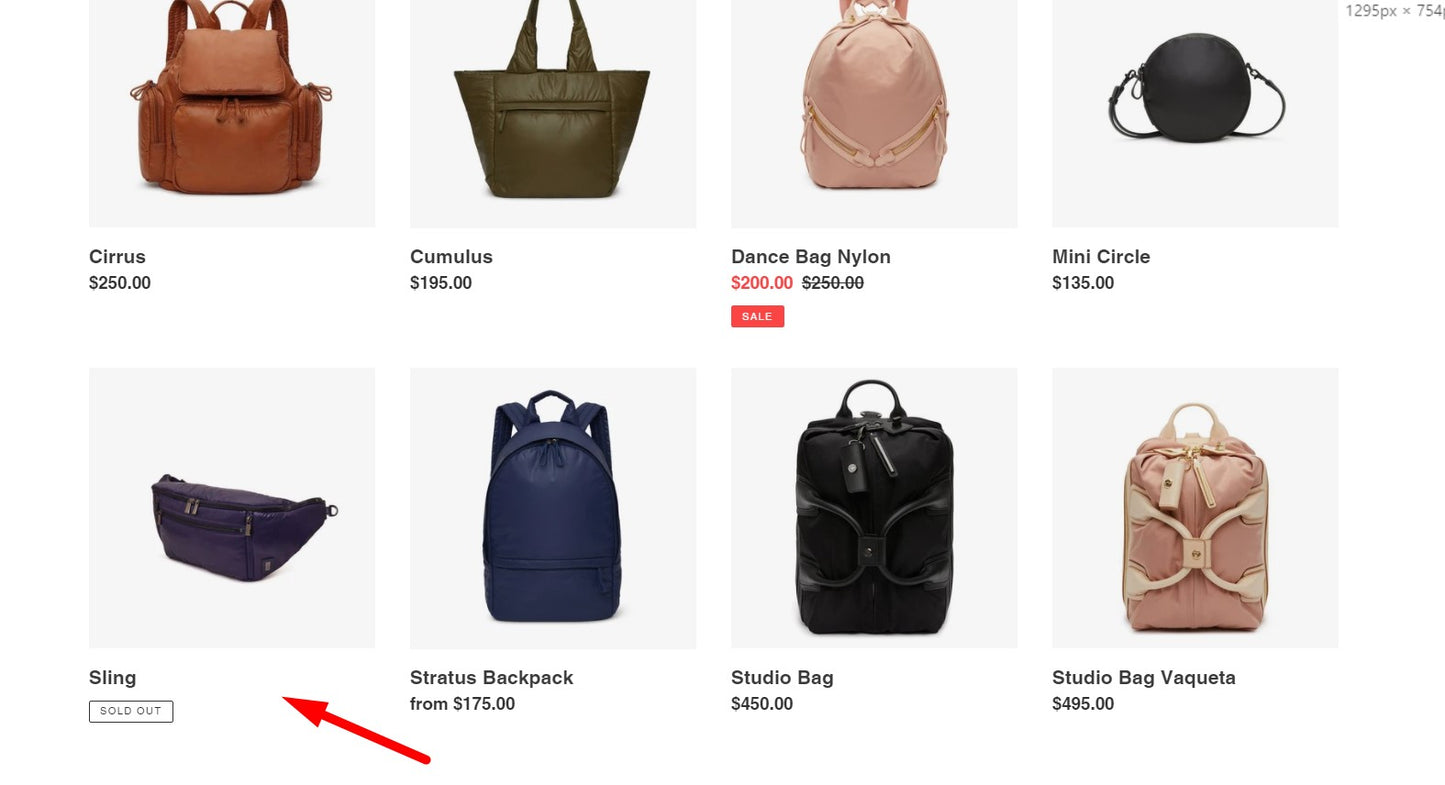Open the pink Dance Bag Nylon image
The height and width of the screenshot is (785, 1445).
[874, 113]
